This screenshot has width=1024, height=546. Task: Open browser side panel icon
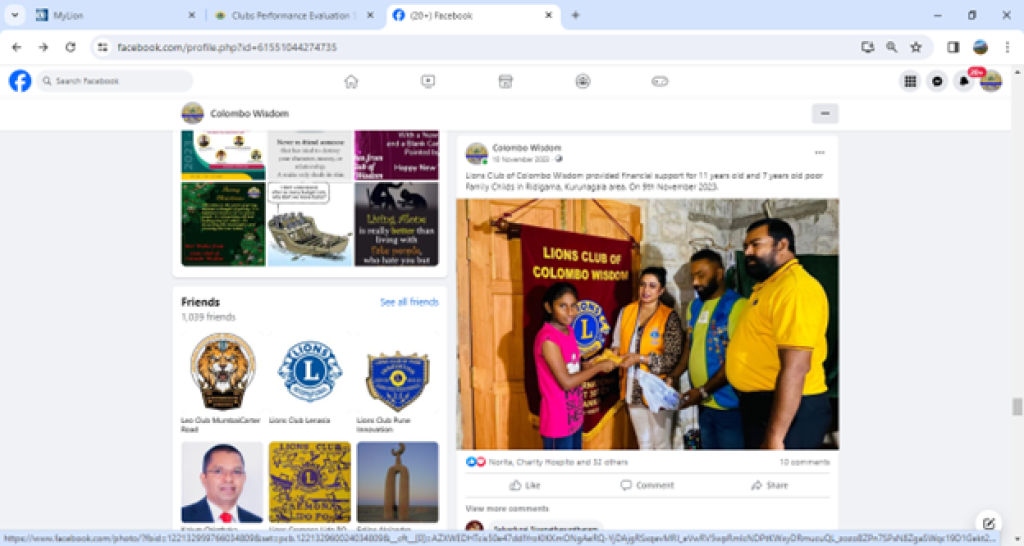(x=953, y=47)
